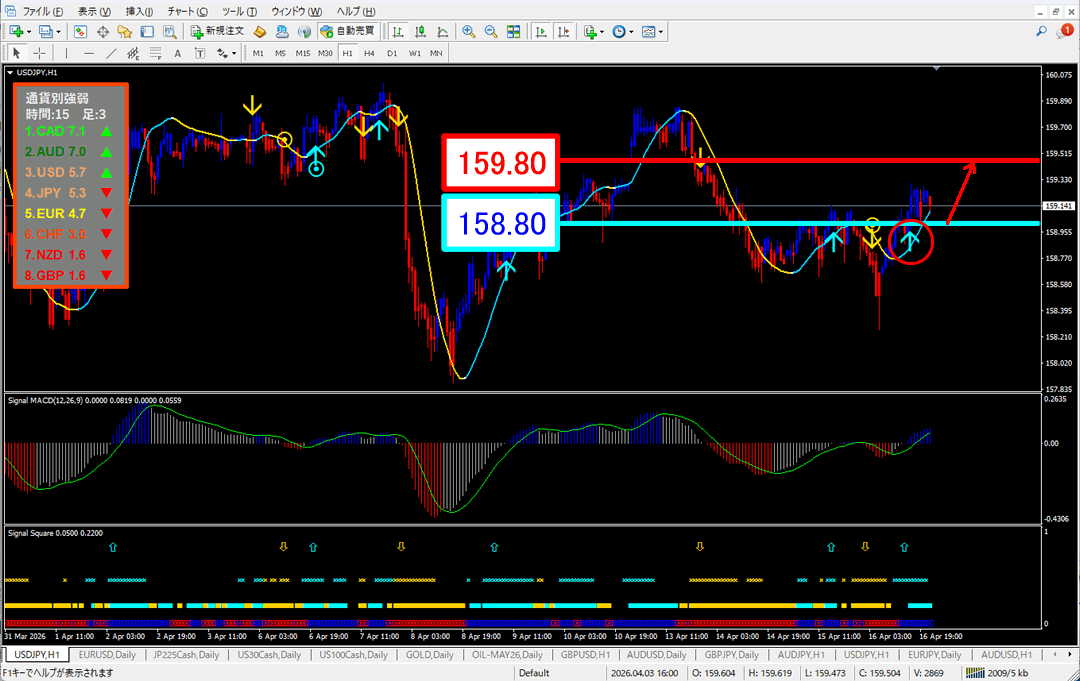This screenshot has width=1080, height=681.
Task: Select the trendline drawing tool
Action: tap(113, 53)
